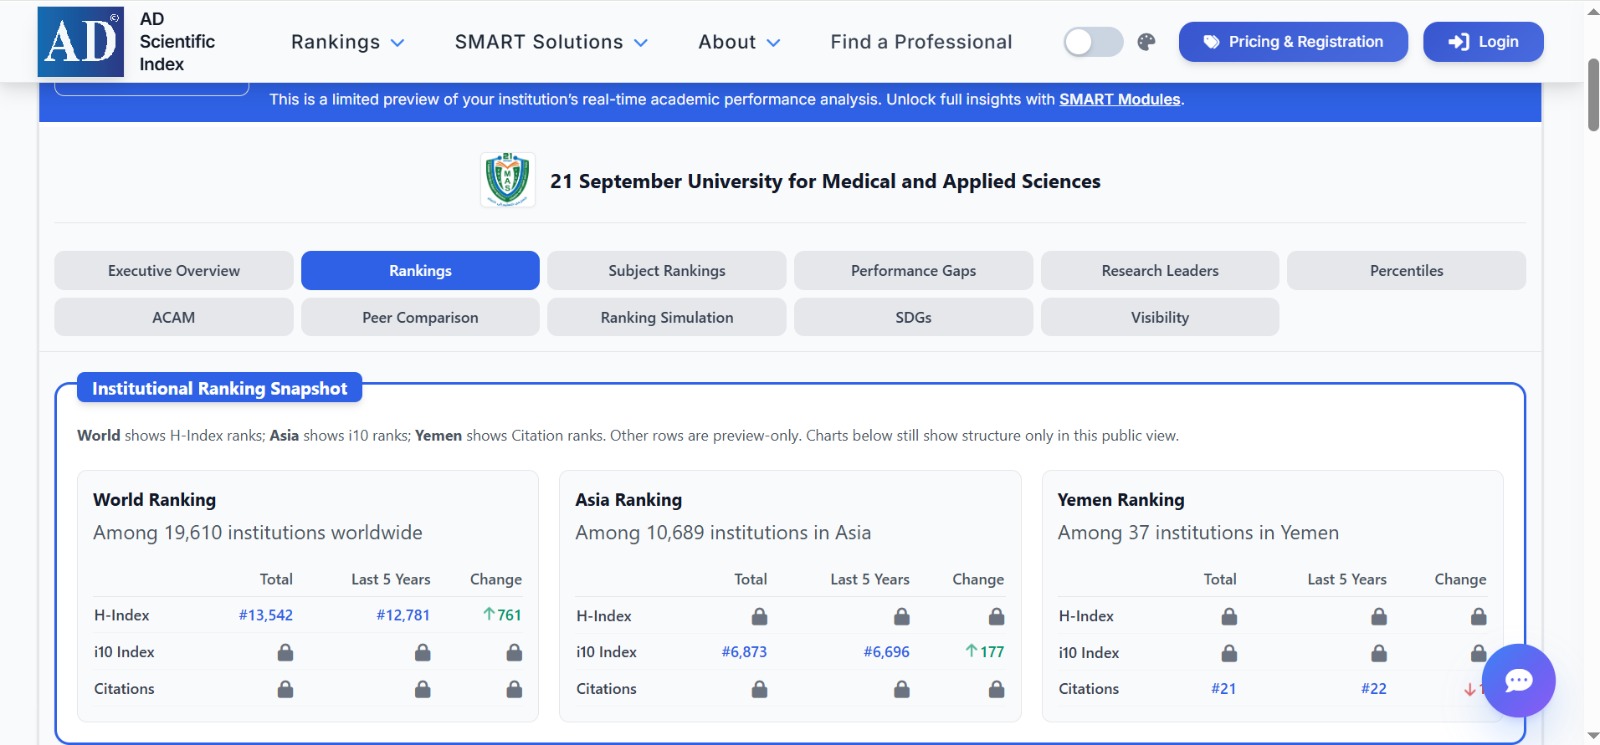
Task: Select the blue Rankings tab
Action: tap(420, 271)
